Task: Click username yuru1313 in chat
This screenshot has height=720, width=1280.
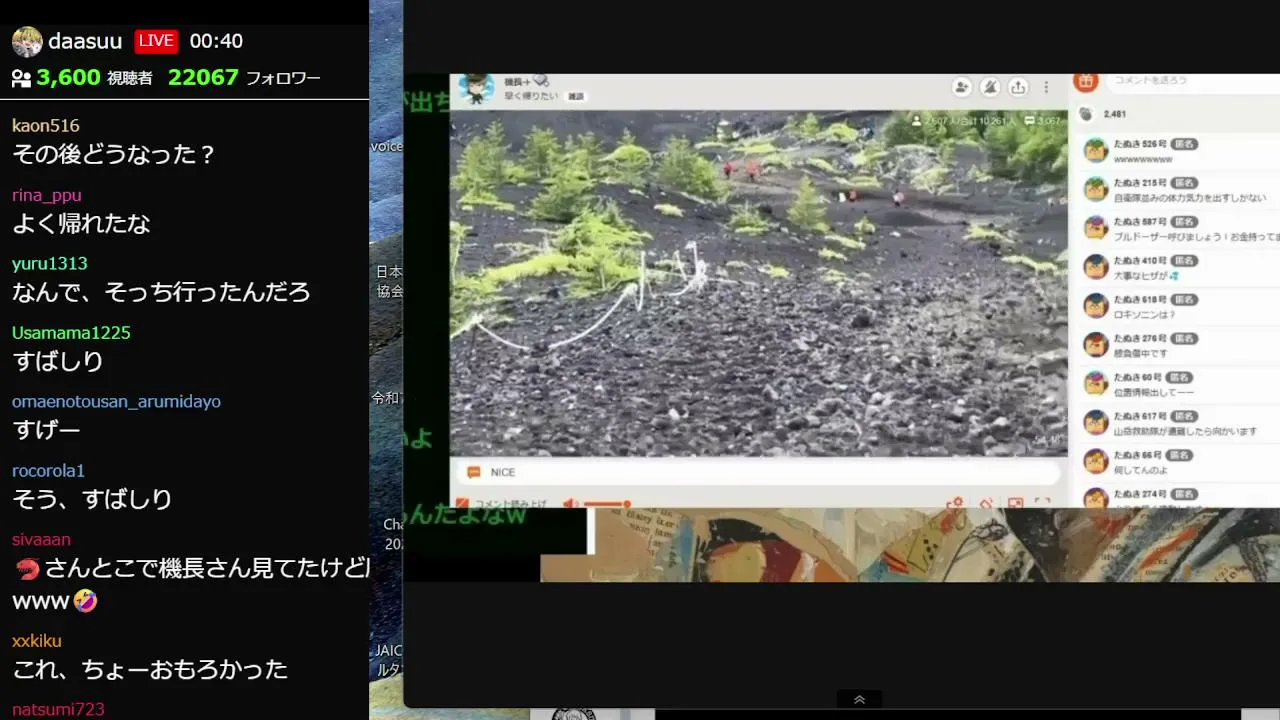Action: 50,264
